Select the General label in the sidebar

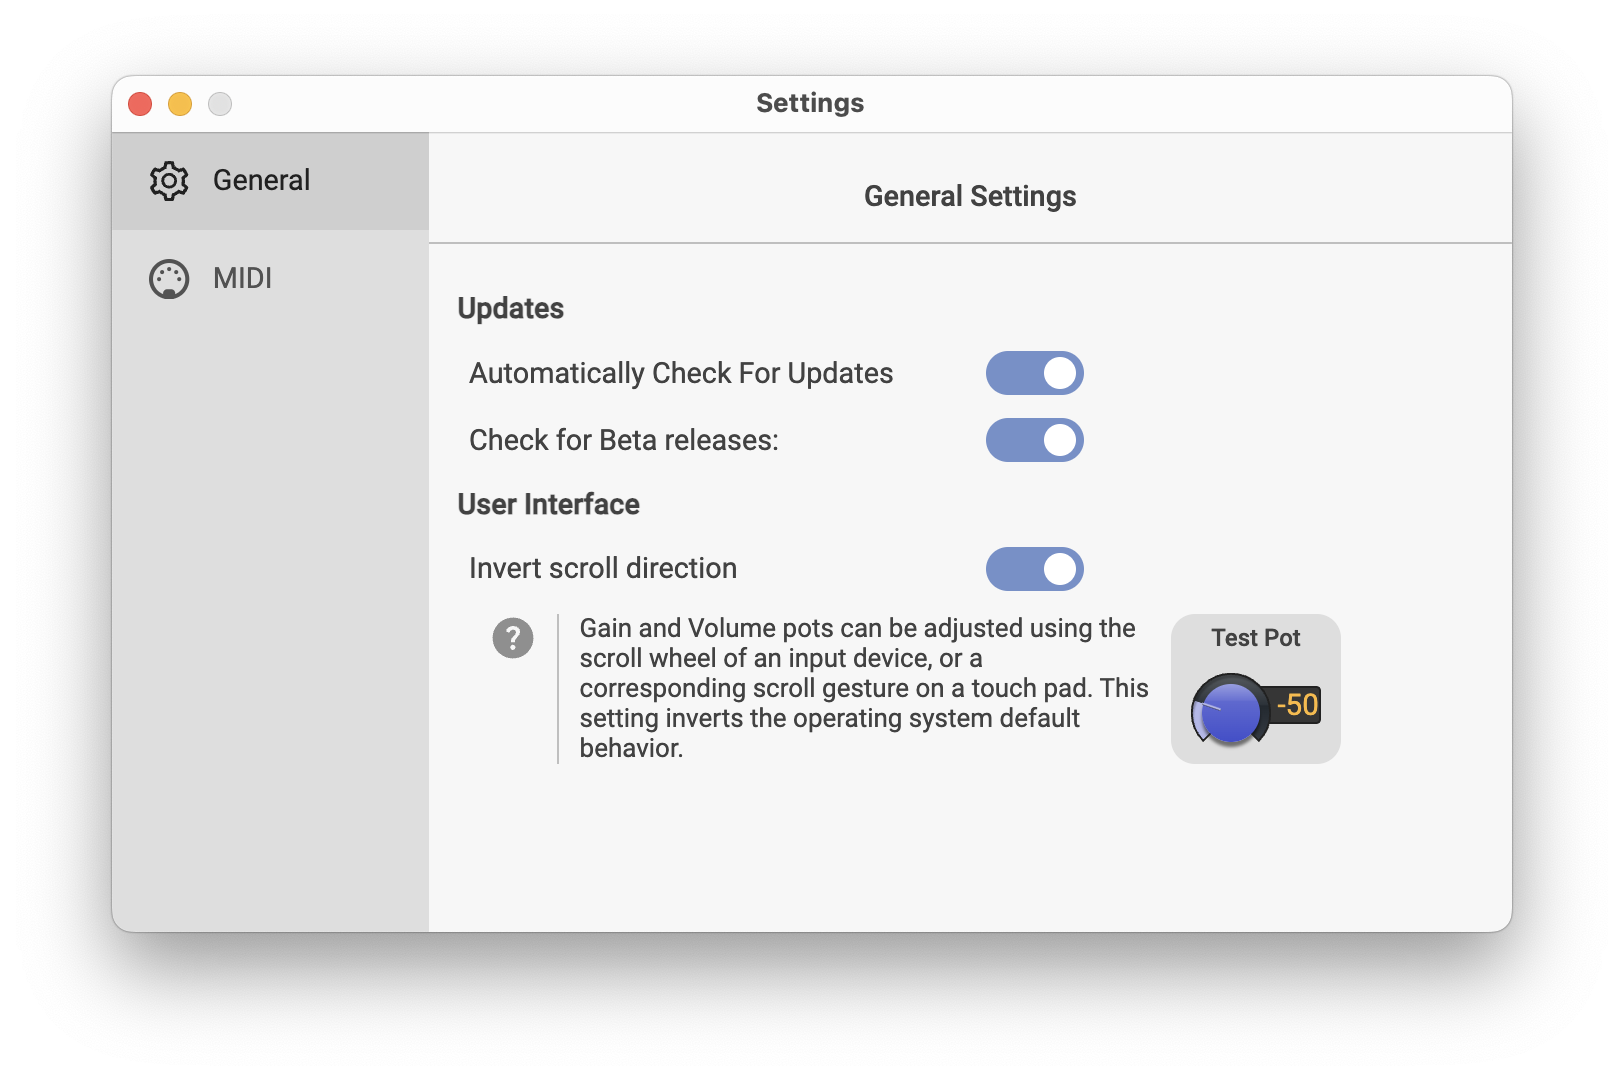261,181
